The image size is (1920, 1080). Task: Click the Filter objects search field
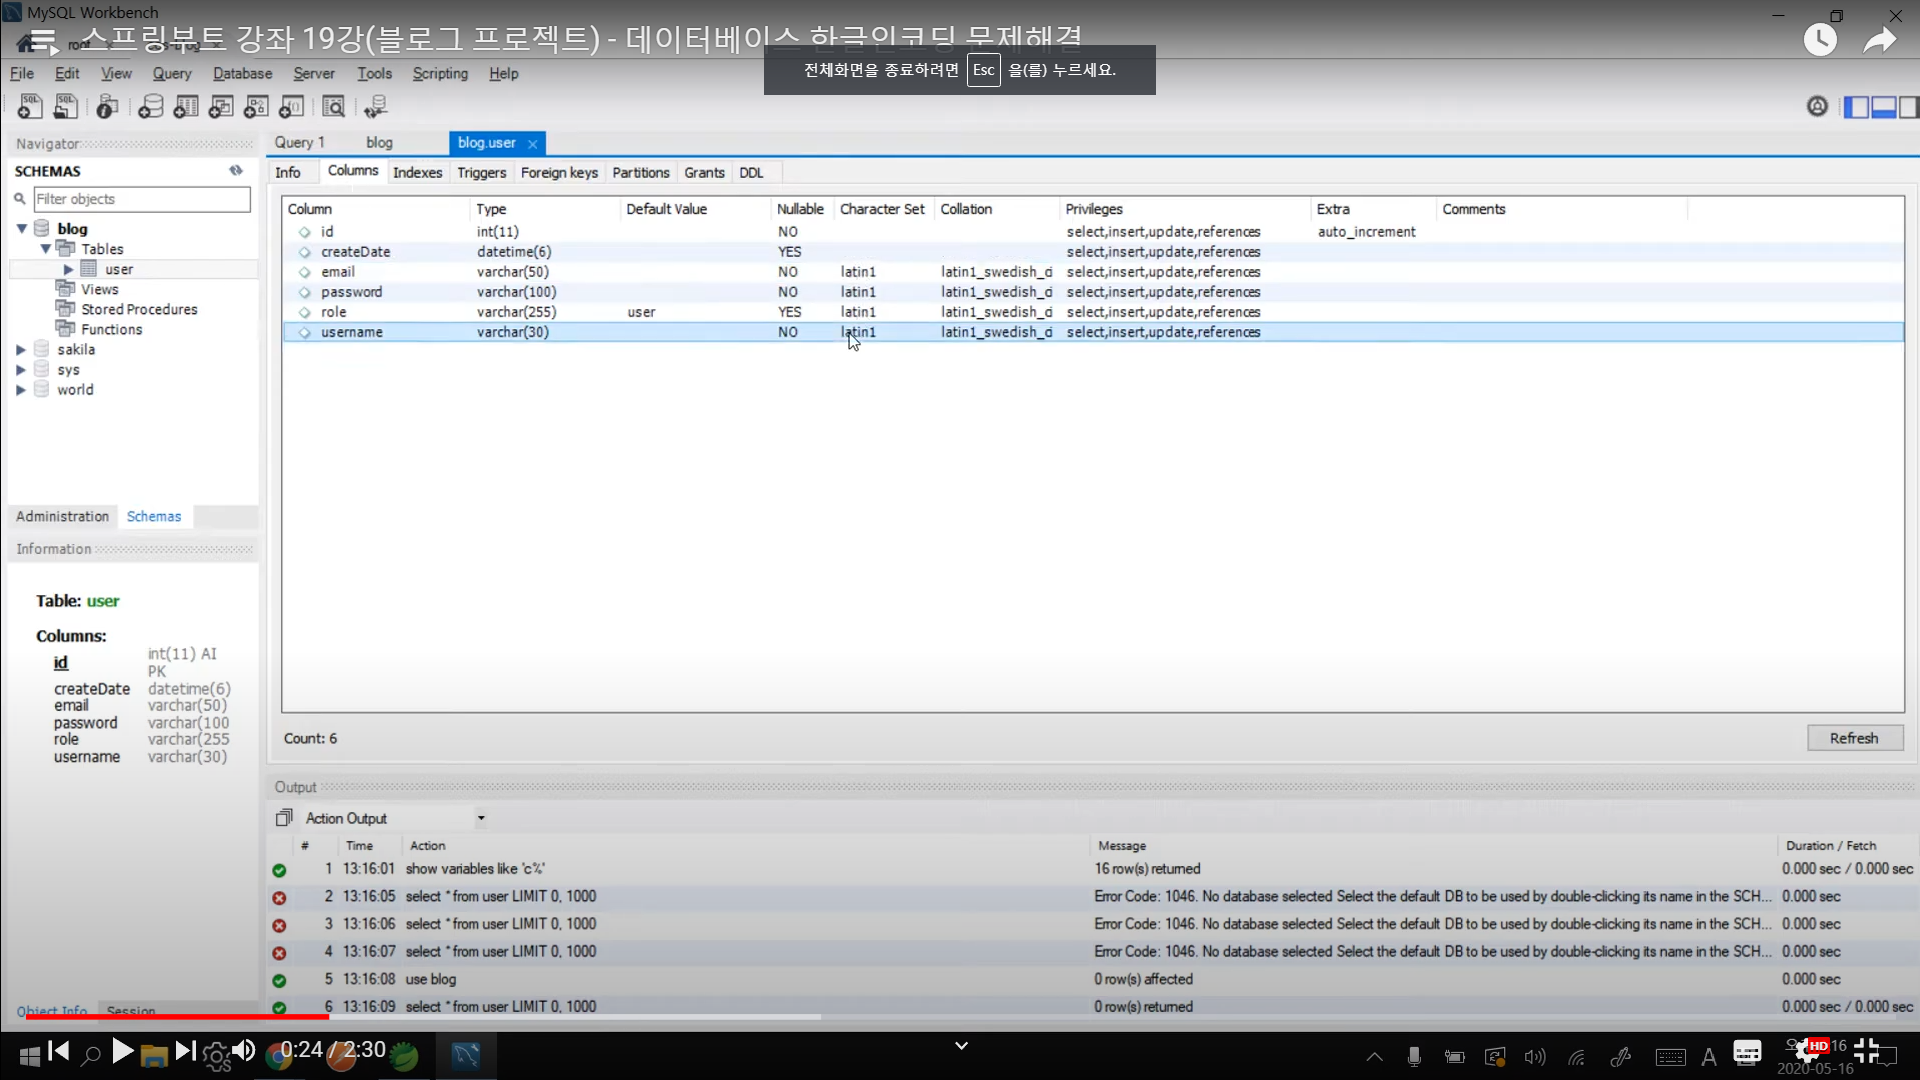[142, 199]
